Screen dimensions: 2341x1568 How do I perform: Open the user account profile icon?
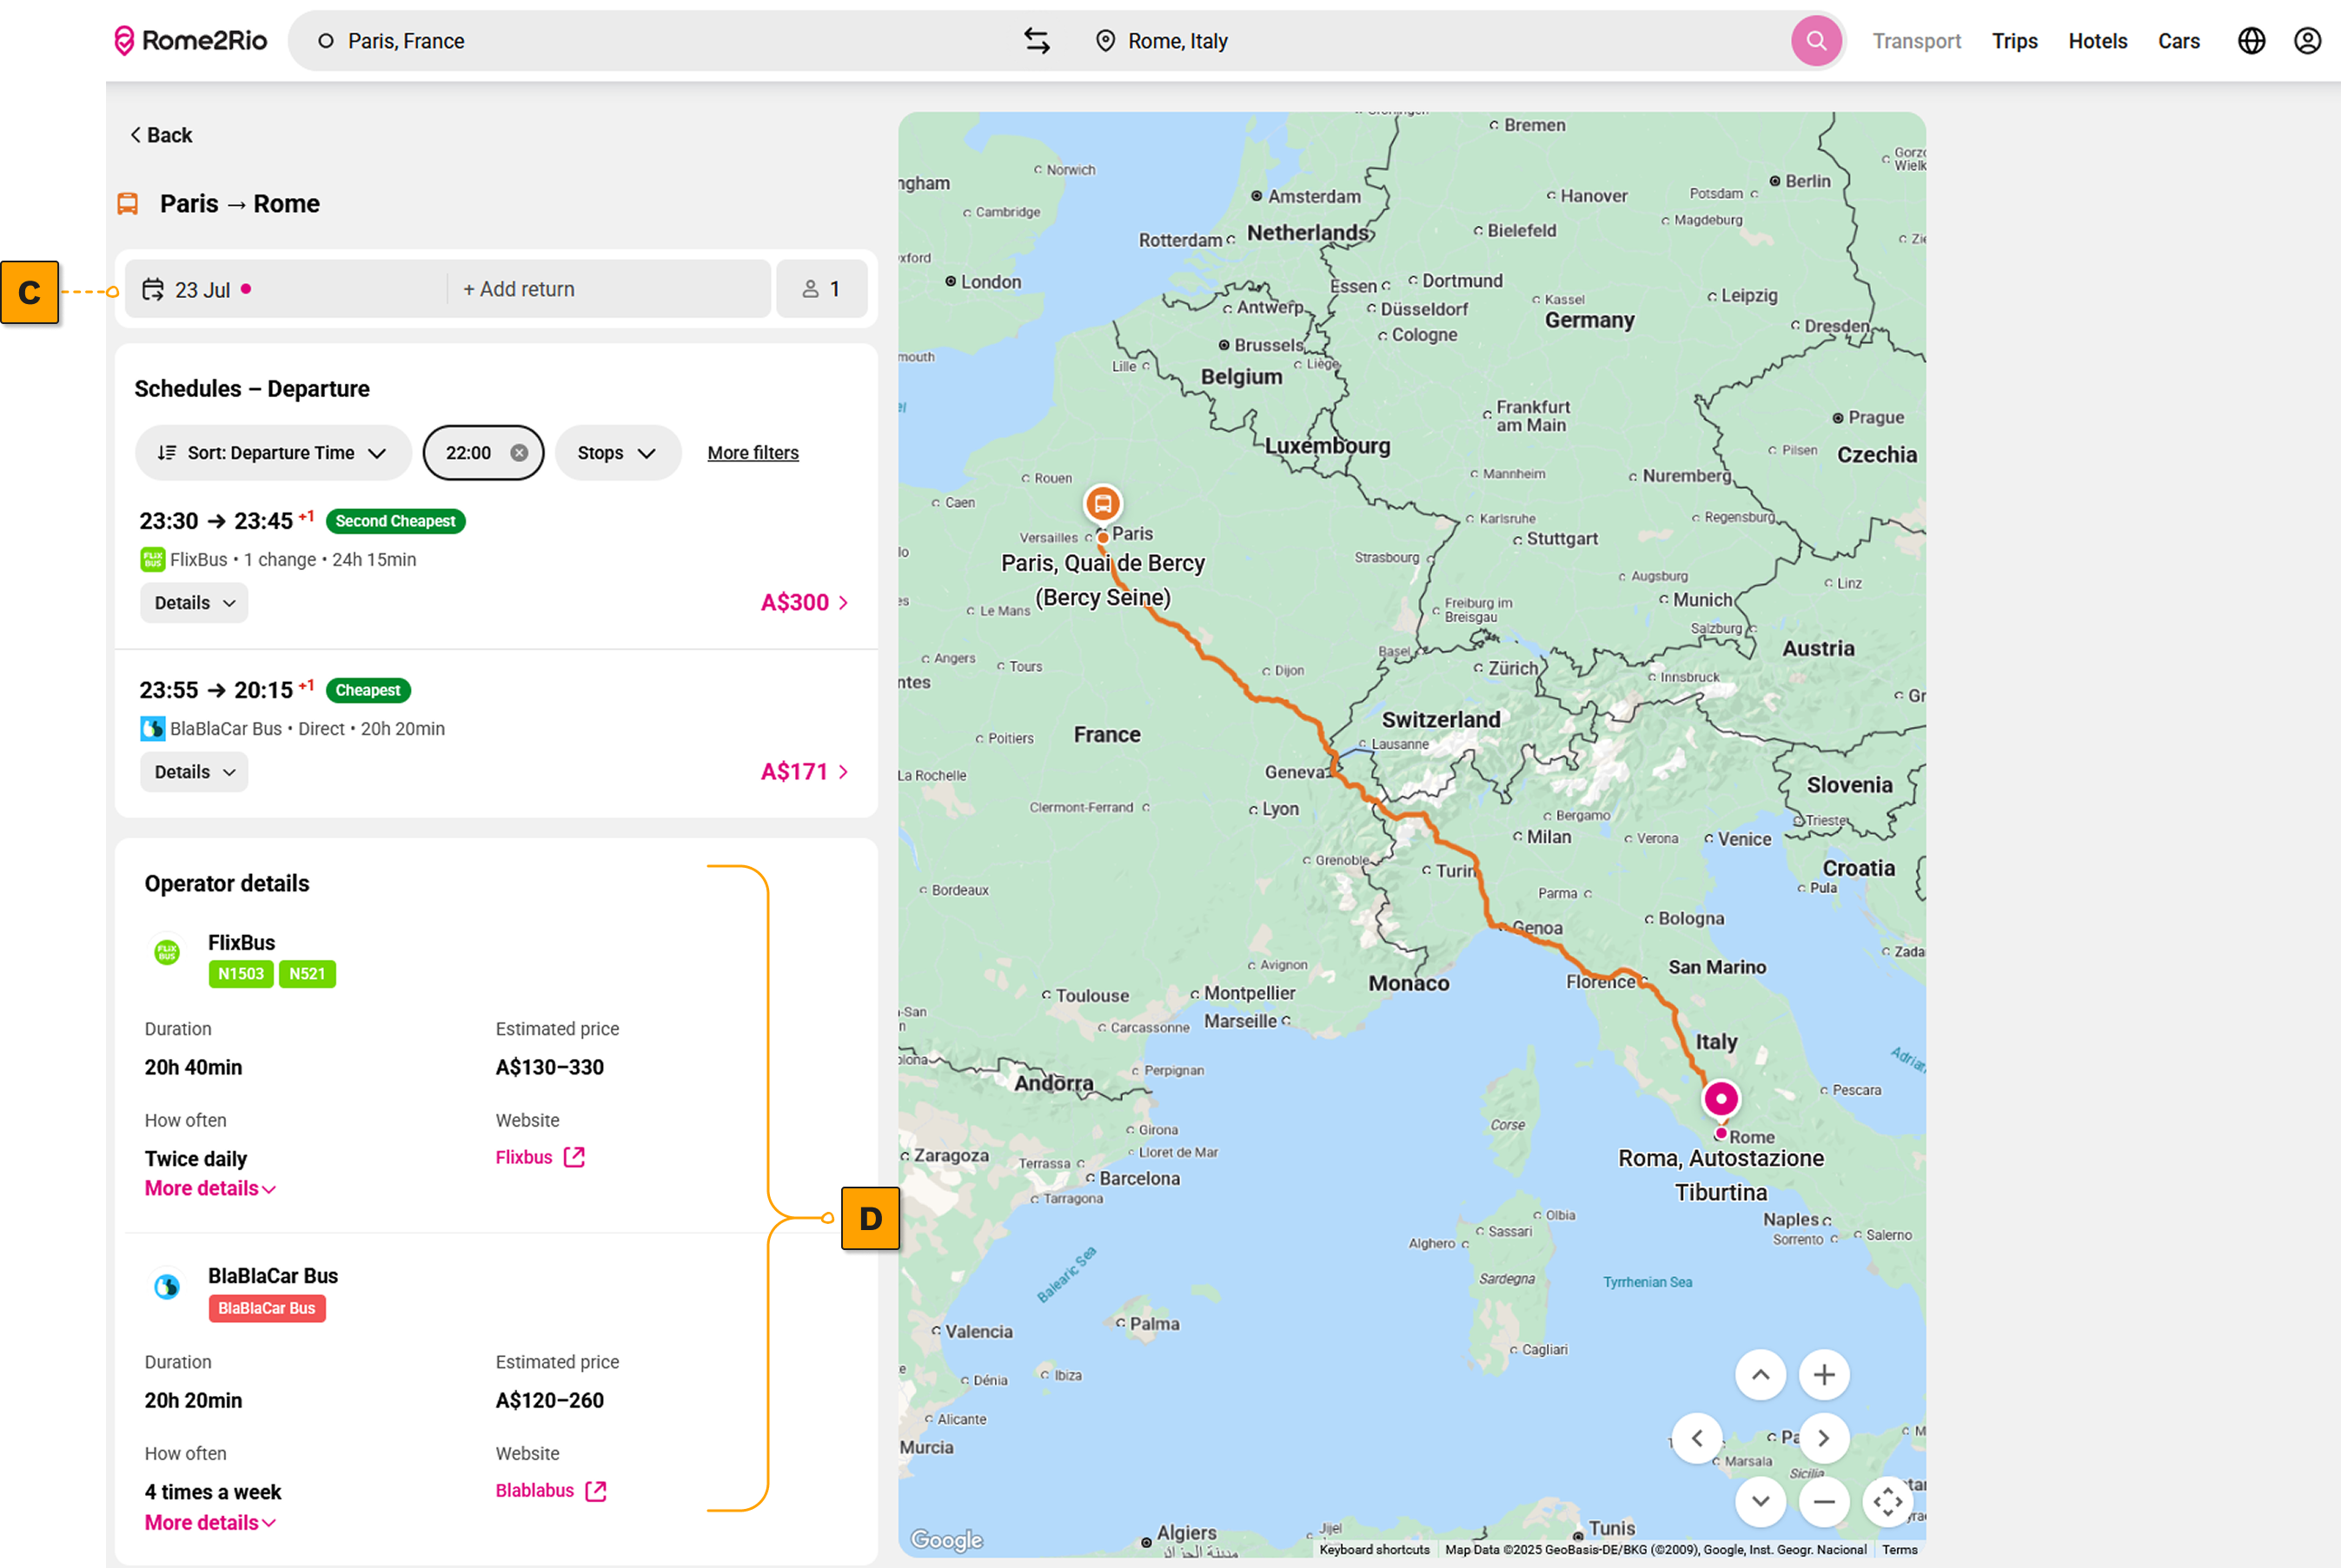tap(2307, 41)
